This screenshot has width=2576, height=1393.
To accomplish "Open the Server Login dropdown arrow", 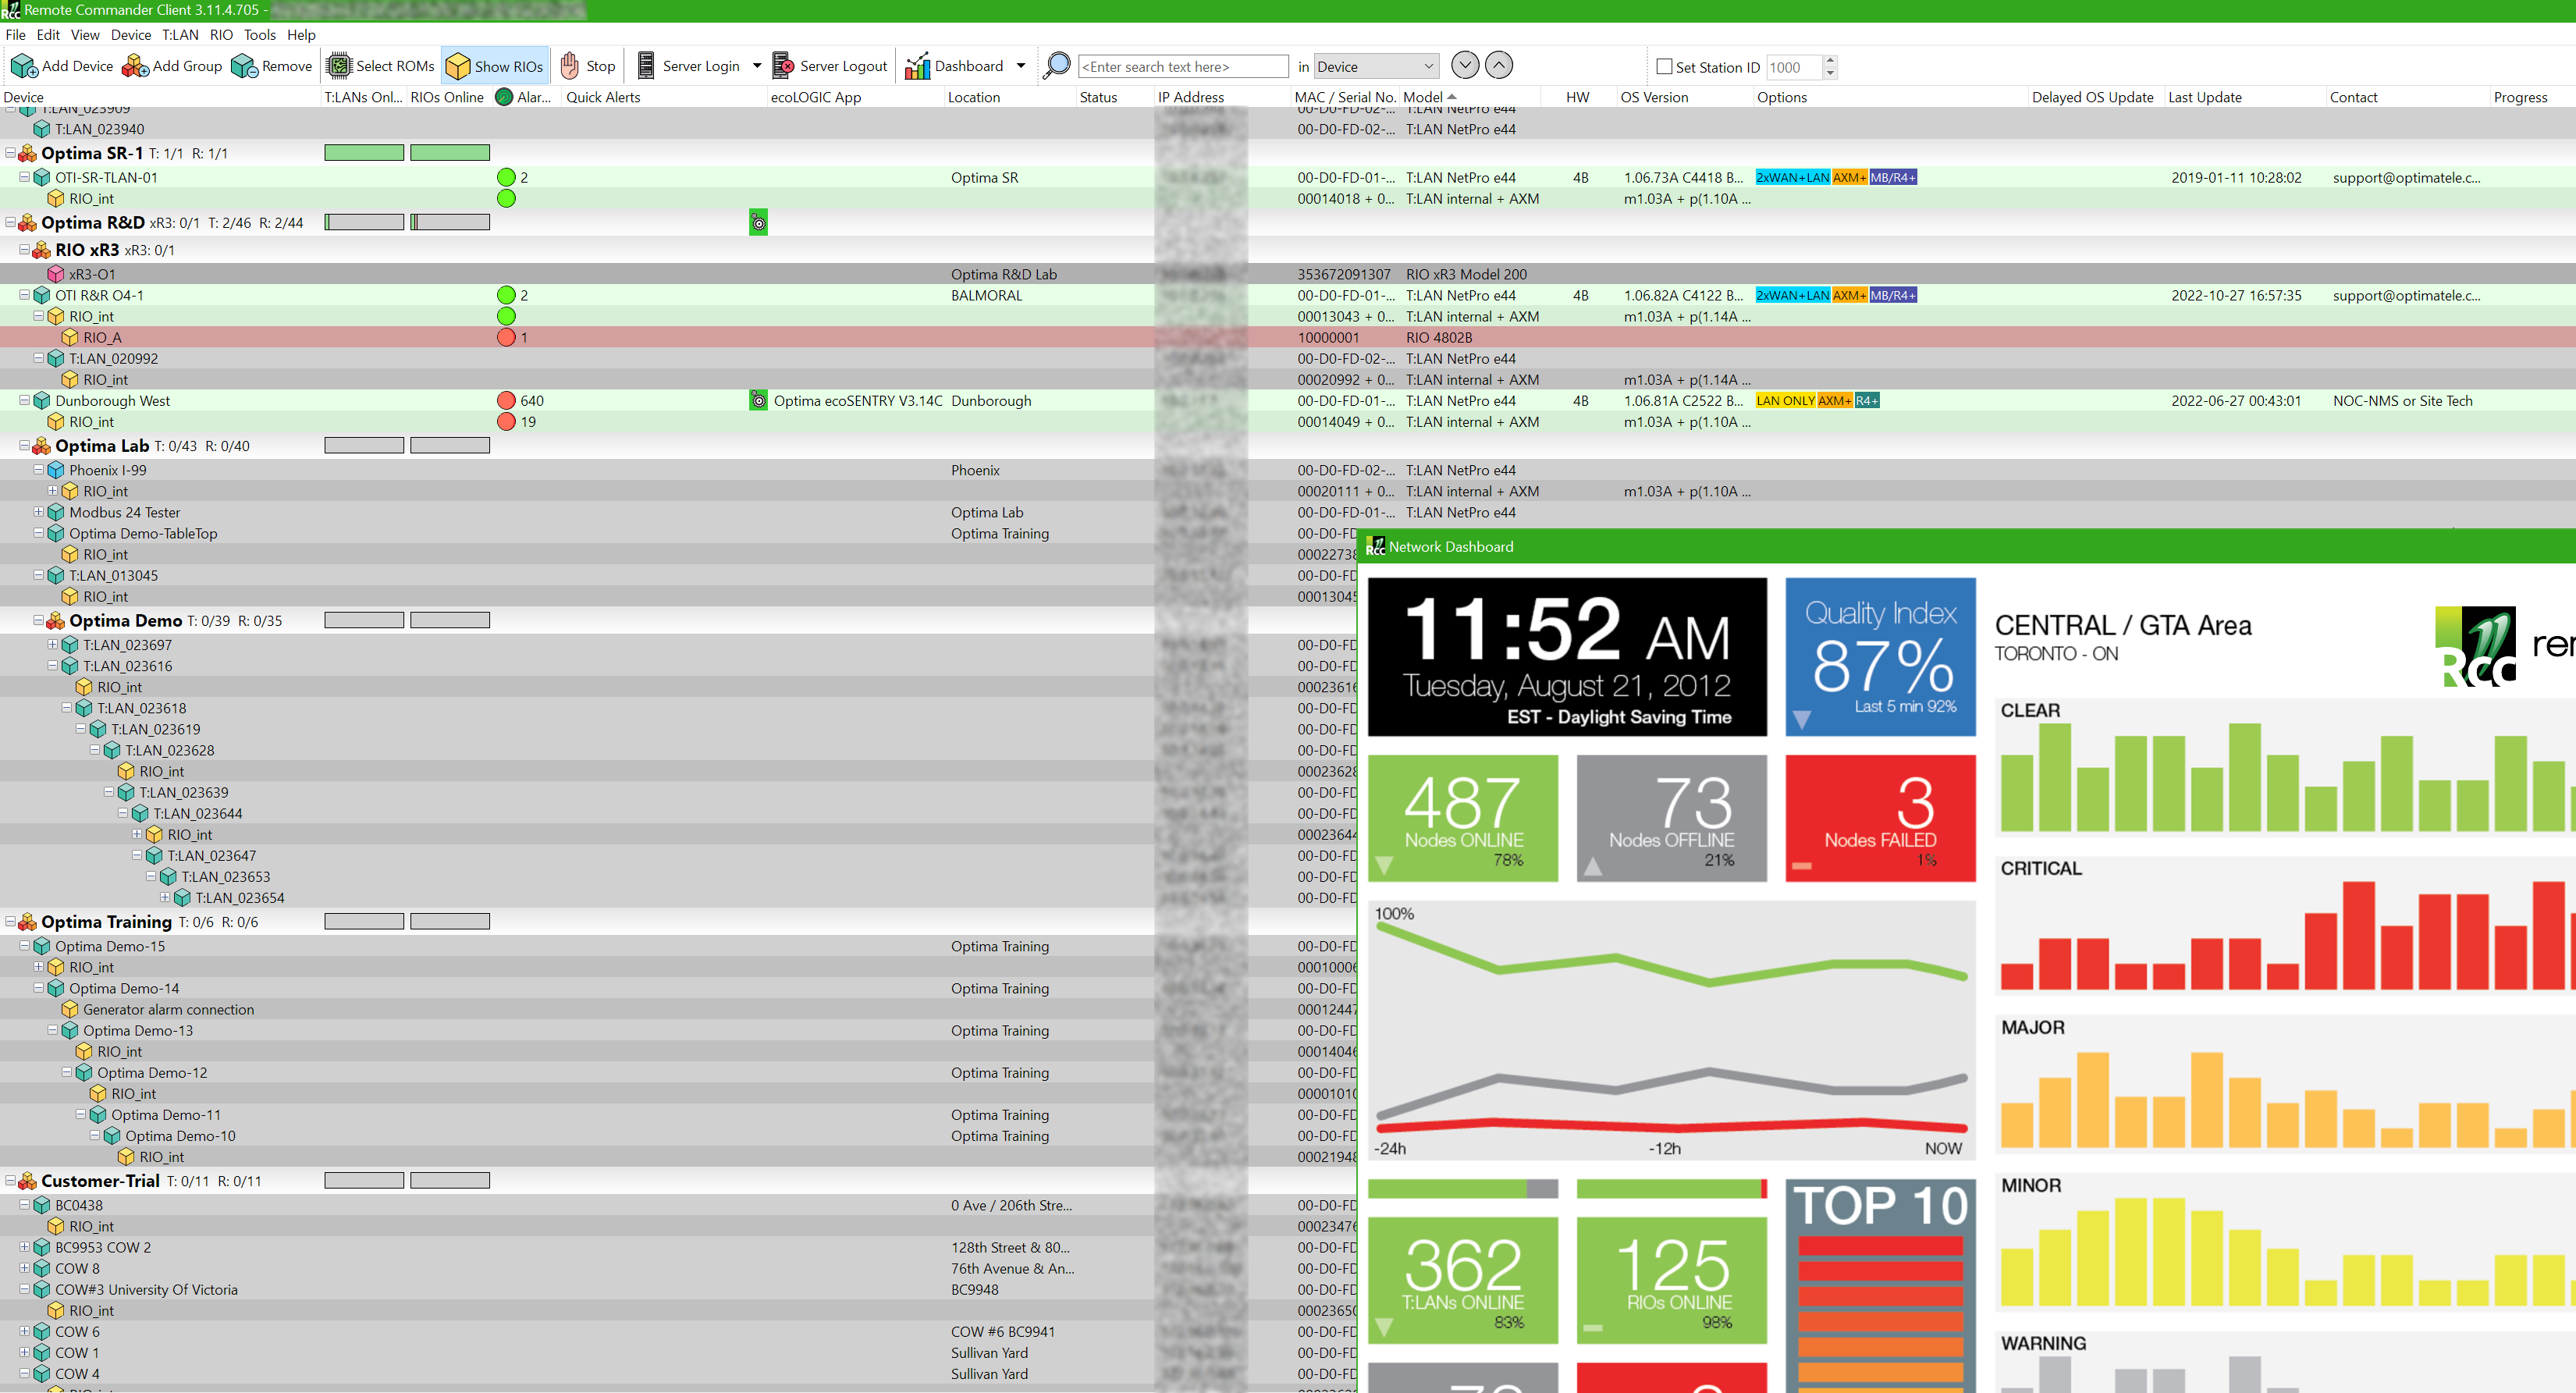I will tap(757, 66).
